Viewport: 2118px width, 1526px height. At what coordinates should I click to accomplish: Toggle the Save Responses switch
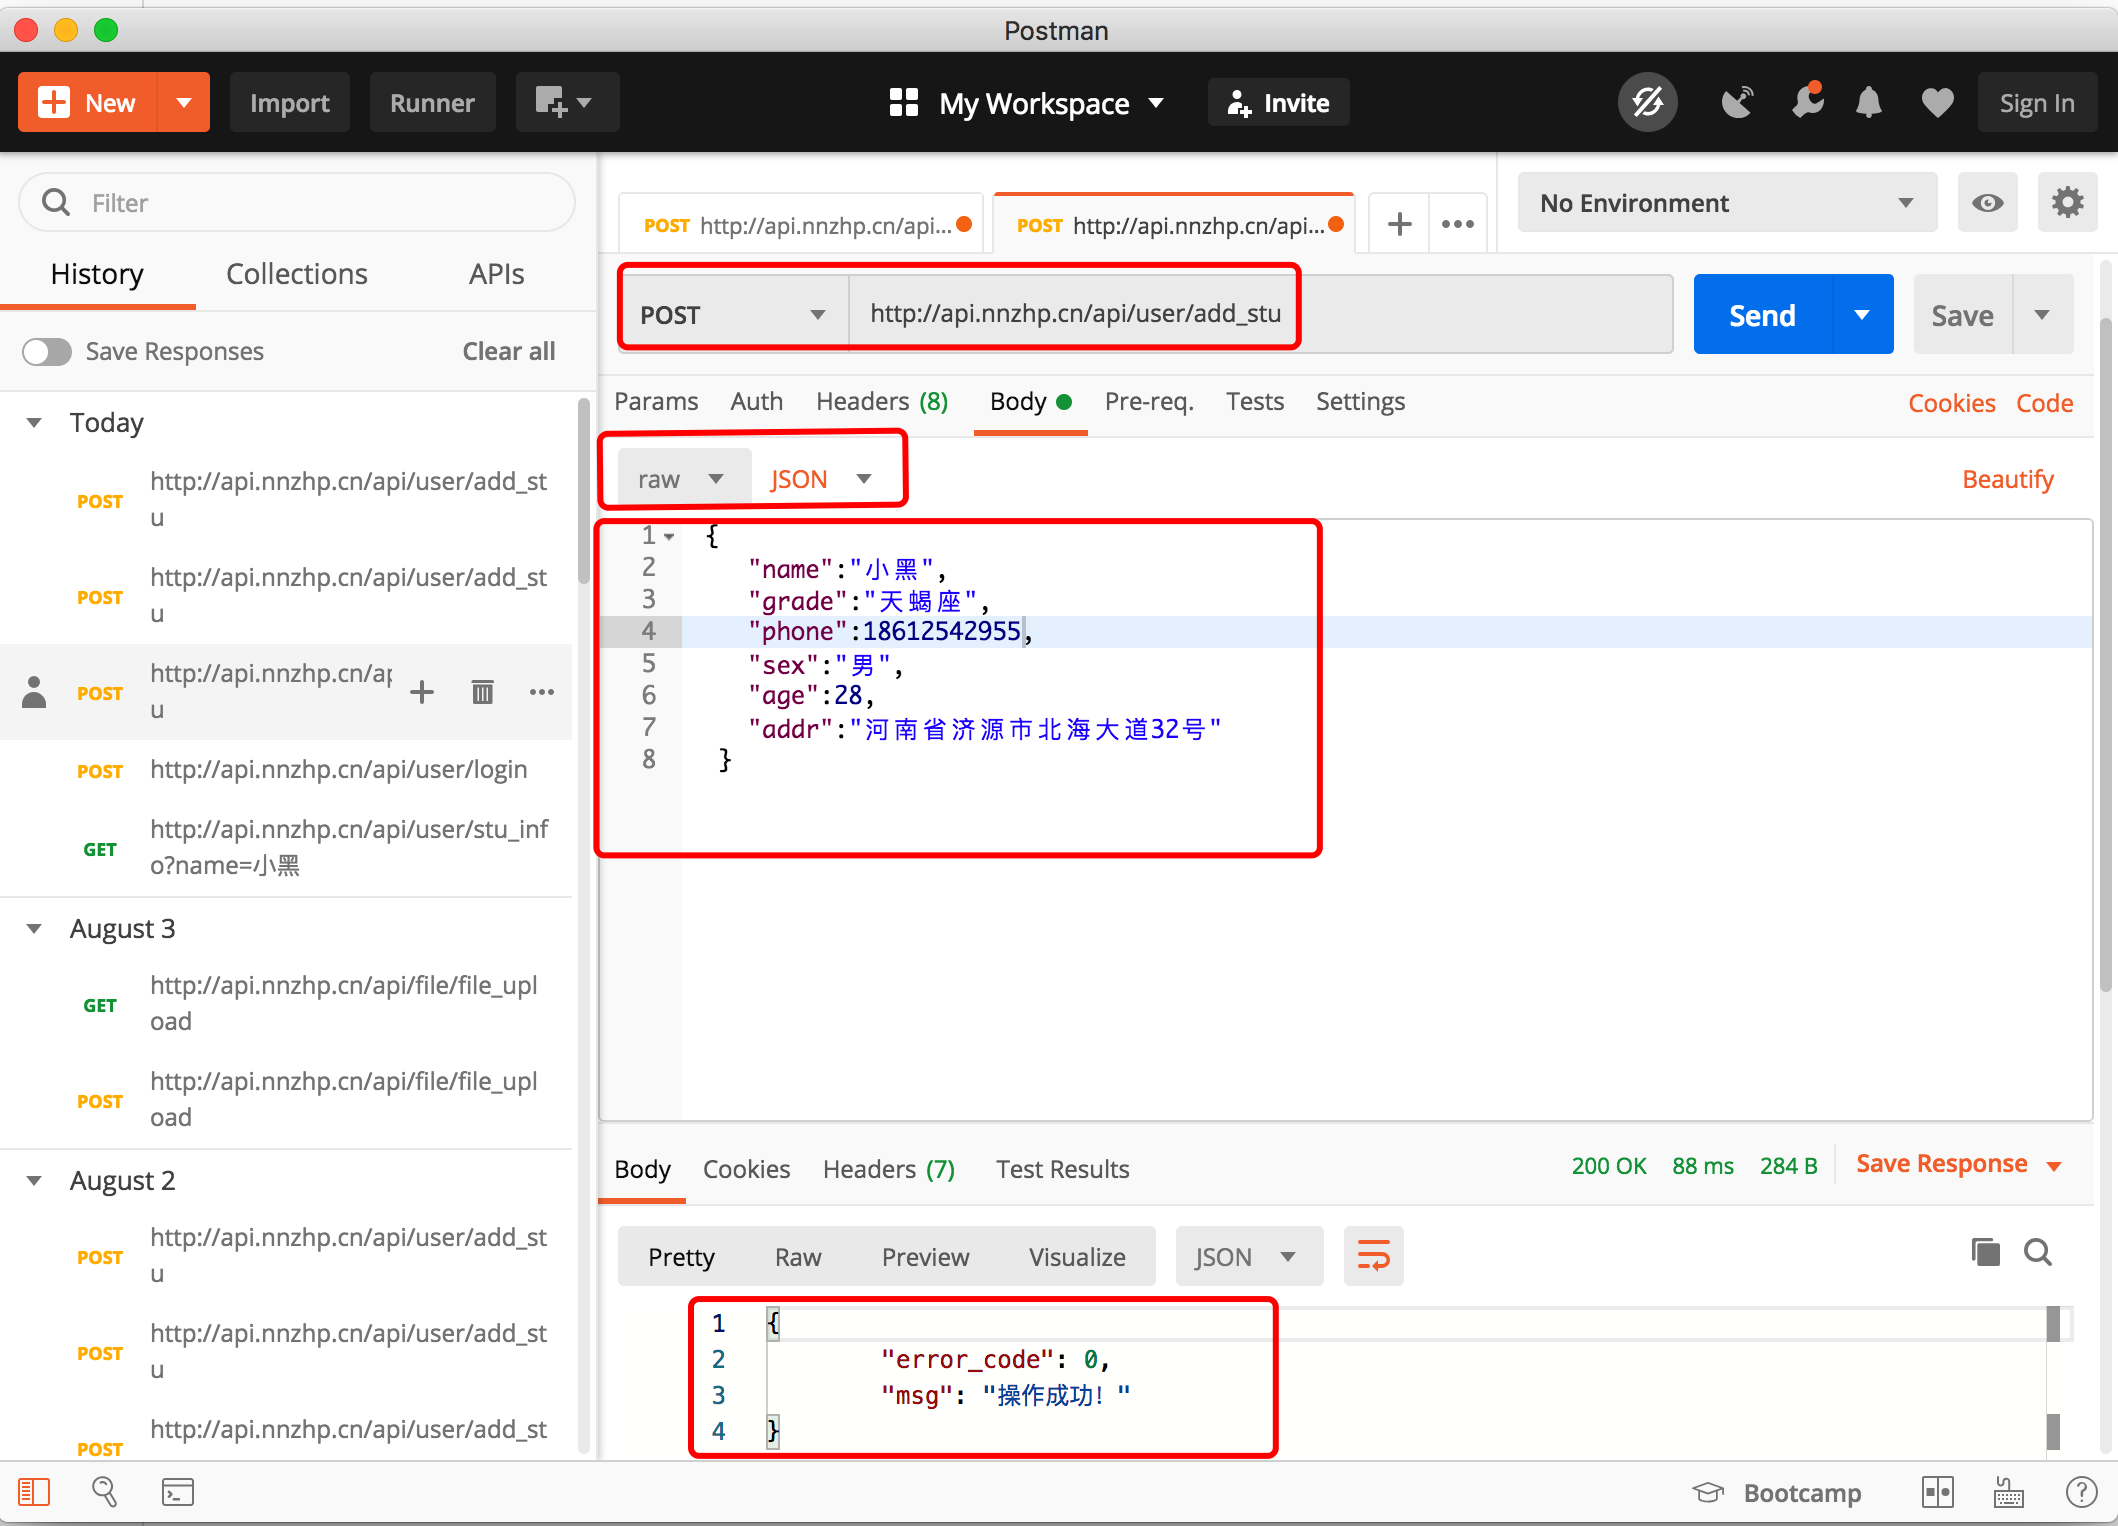tap(47, 352)
